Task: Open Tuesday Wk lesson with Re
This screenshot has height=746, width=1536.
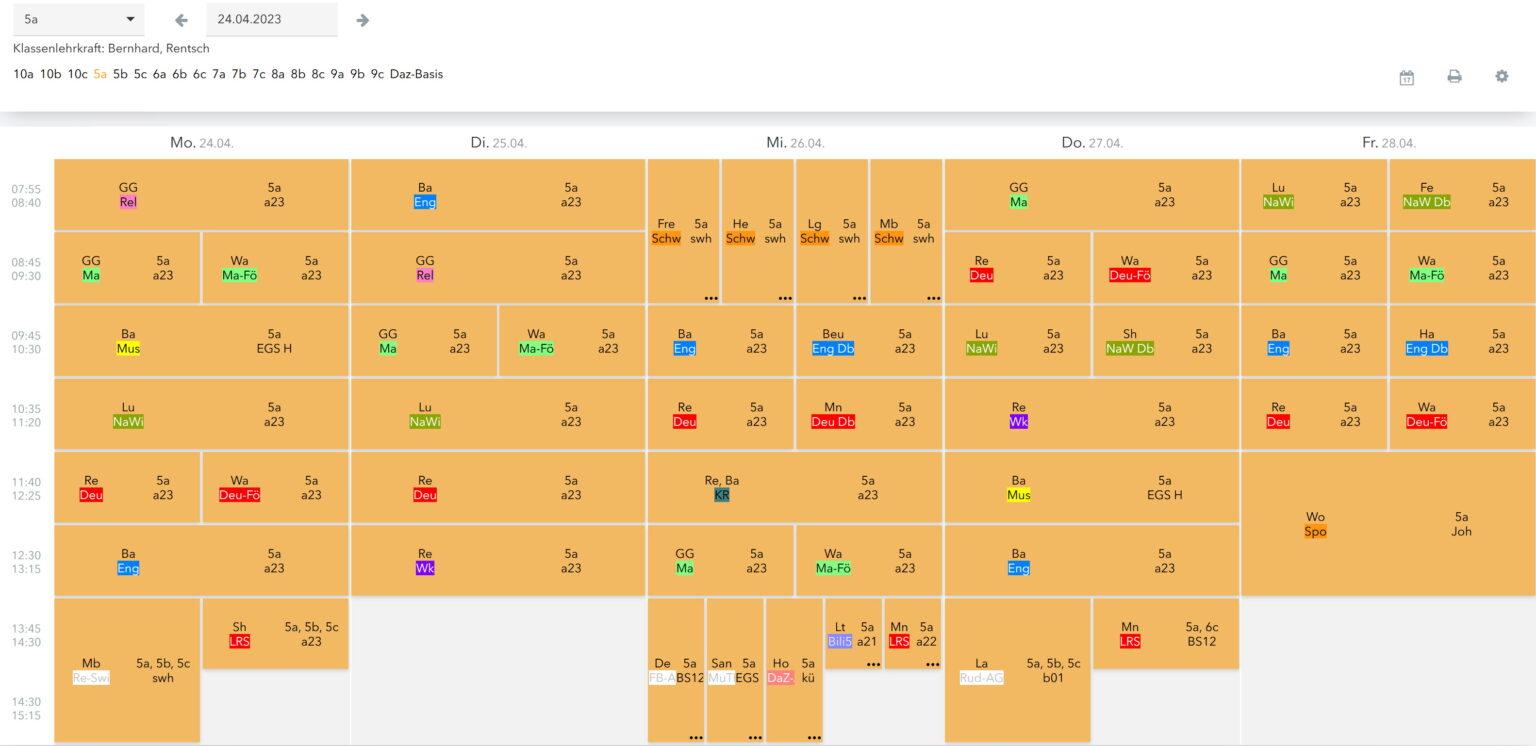Action: tap(498, 560)
